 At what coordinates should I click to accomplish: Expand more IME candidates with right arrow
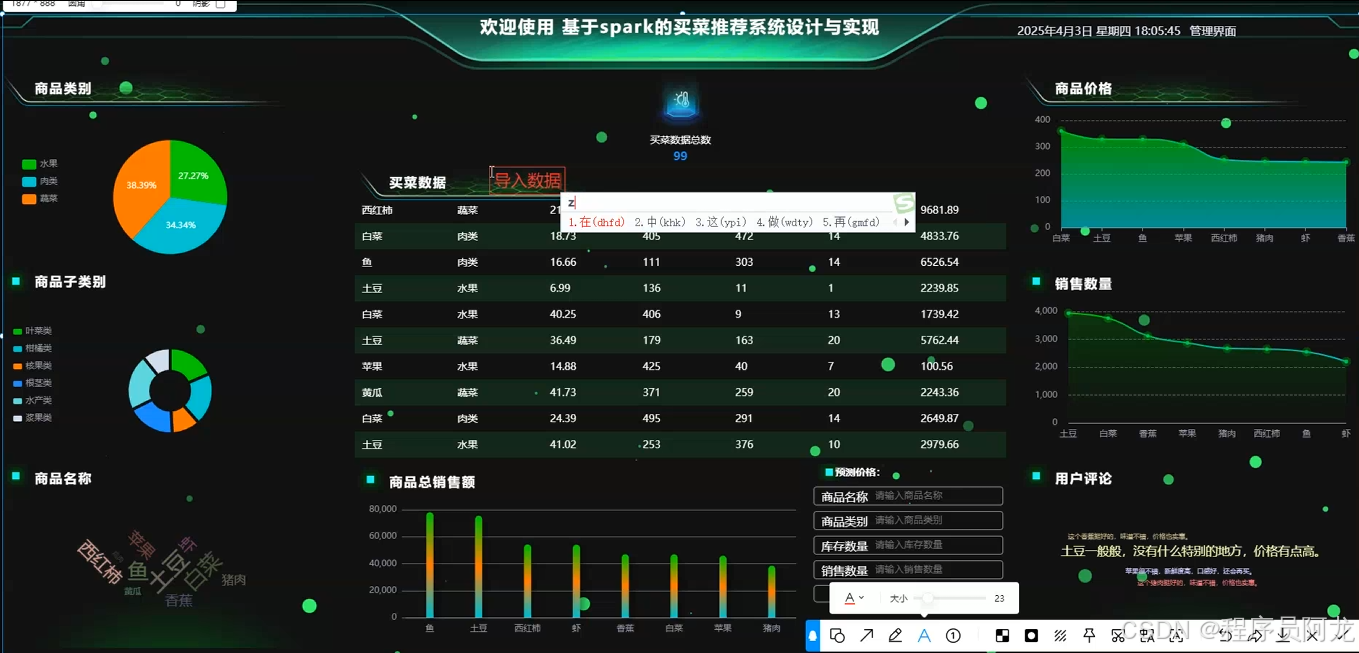[907, 222]
